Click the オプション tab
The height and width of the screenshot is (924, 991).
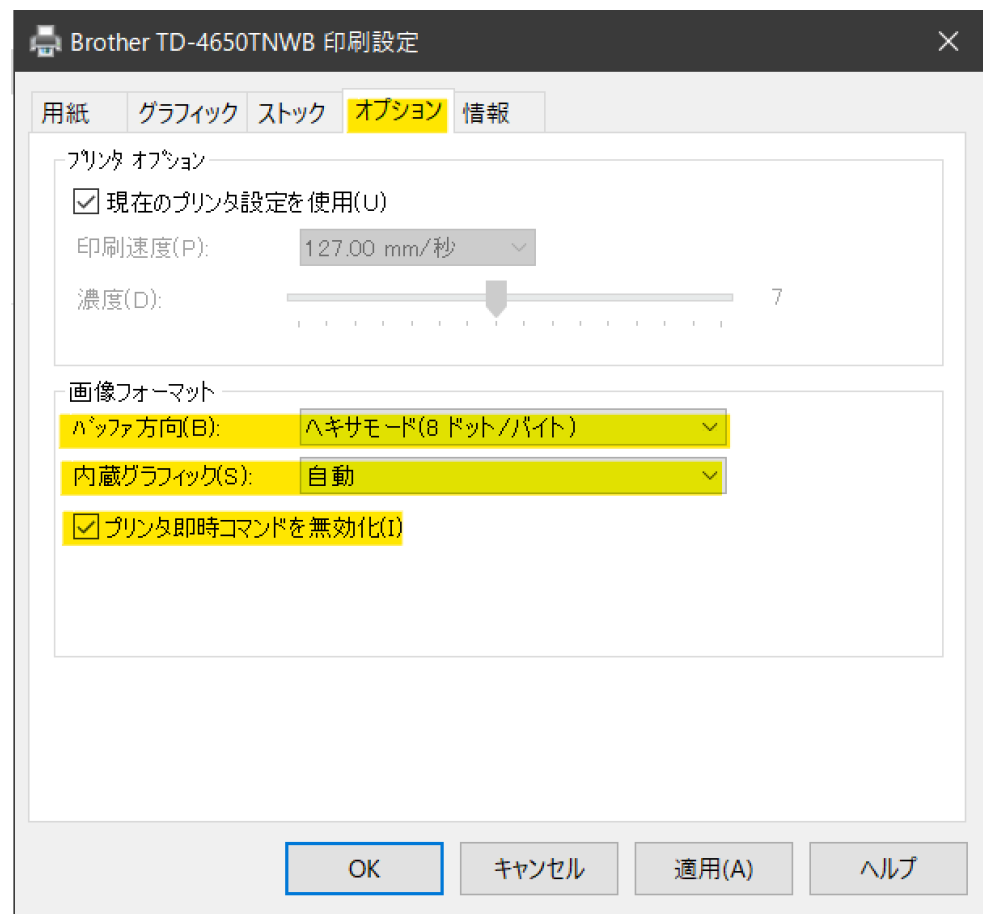pos(397,111)
